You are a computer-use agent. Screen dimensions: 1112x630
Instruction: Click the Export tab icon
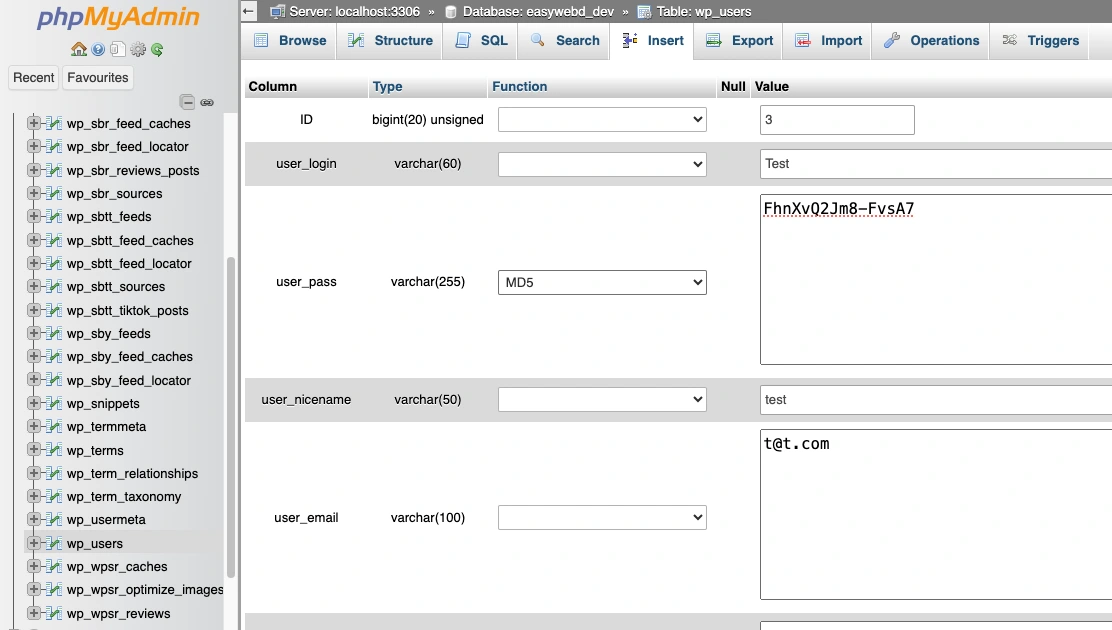[x=714, y=41]
